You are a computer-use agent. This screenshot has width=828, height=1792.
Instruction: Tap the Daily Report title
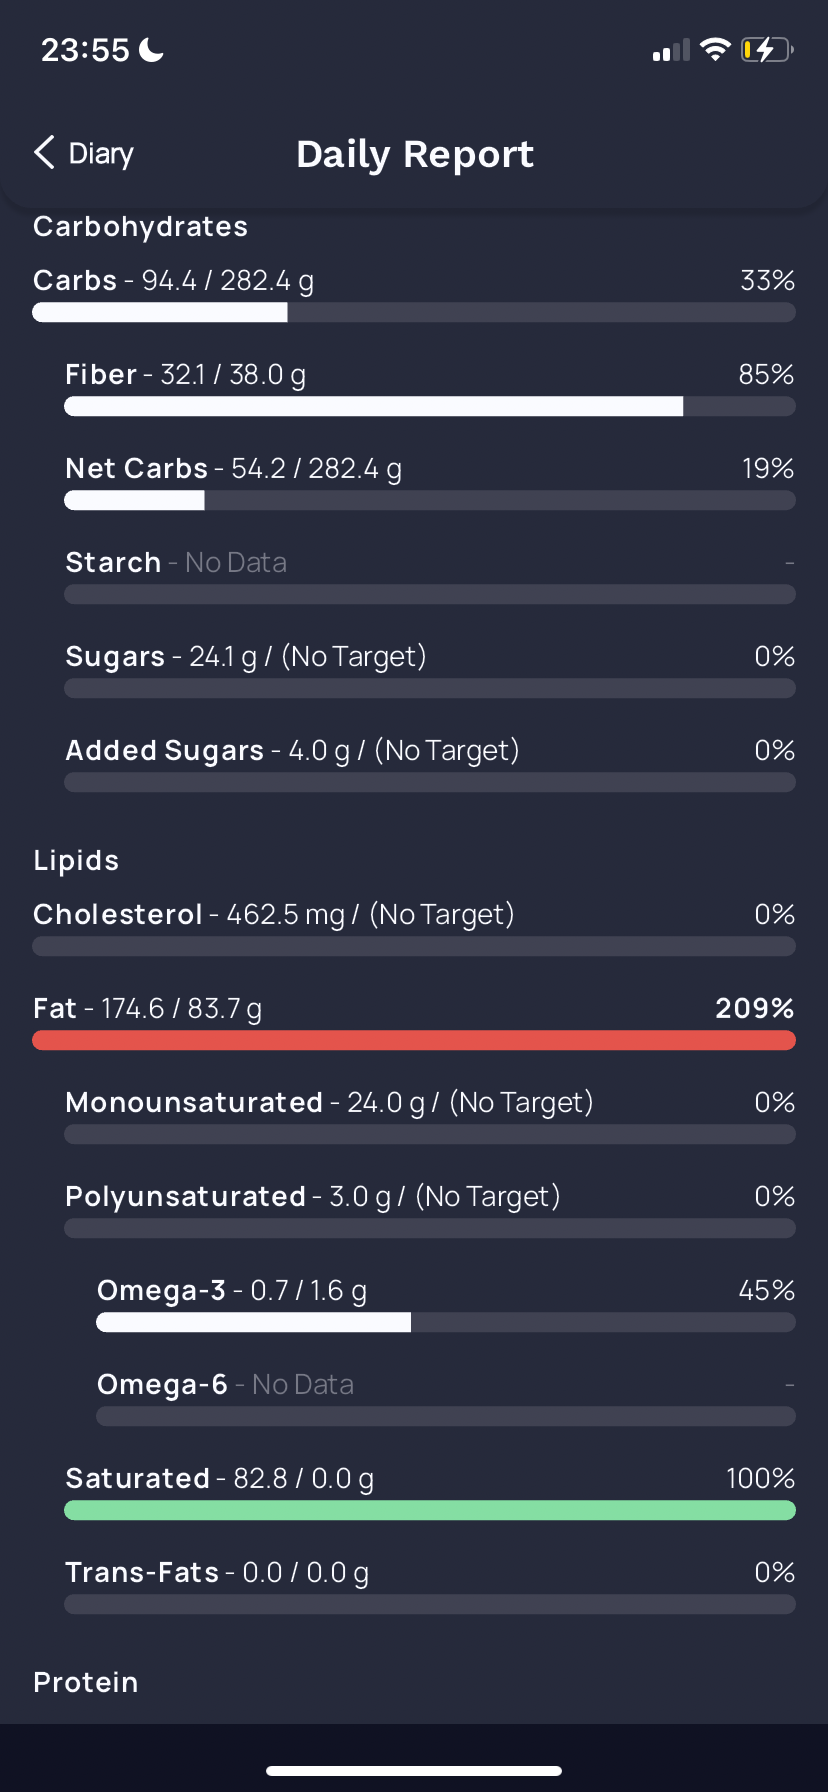tap(415, 154)
